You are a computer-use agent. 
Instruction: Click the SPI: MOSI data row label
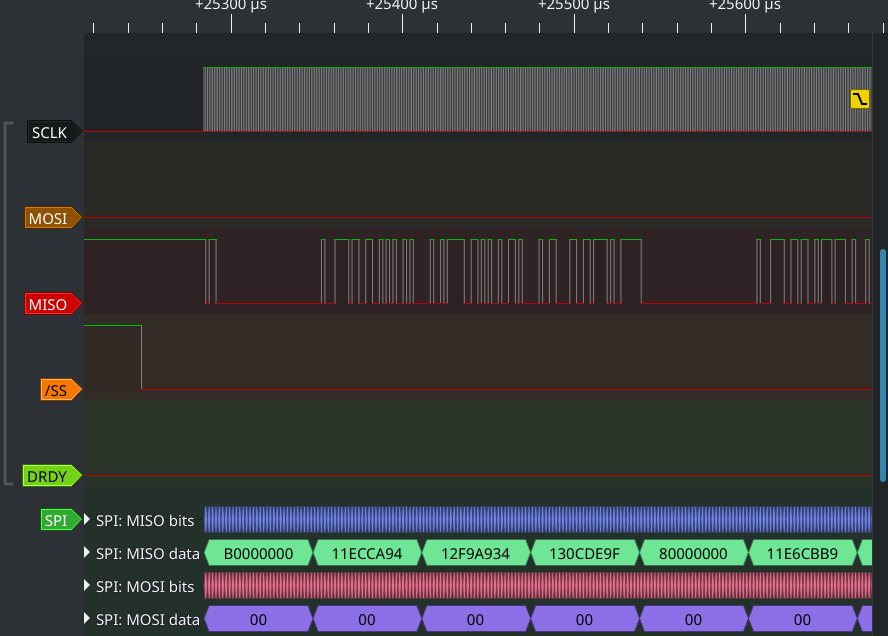[147, 620]
